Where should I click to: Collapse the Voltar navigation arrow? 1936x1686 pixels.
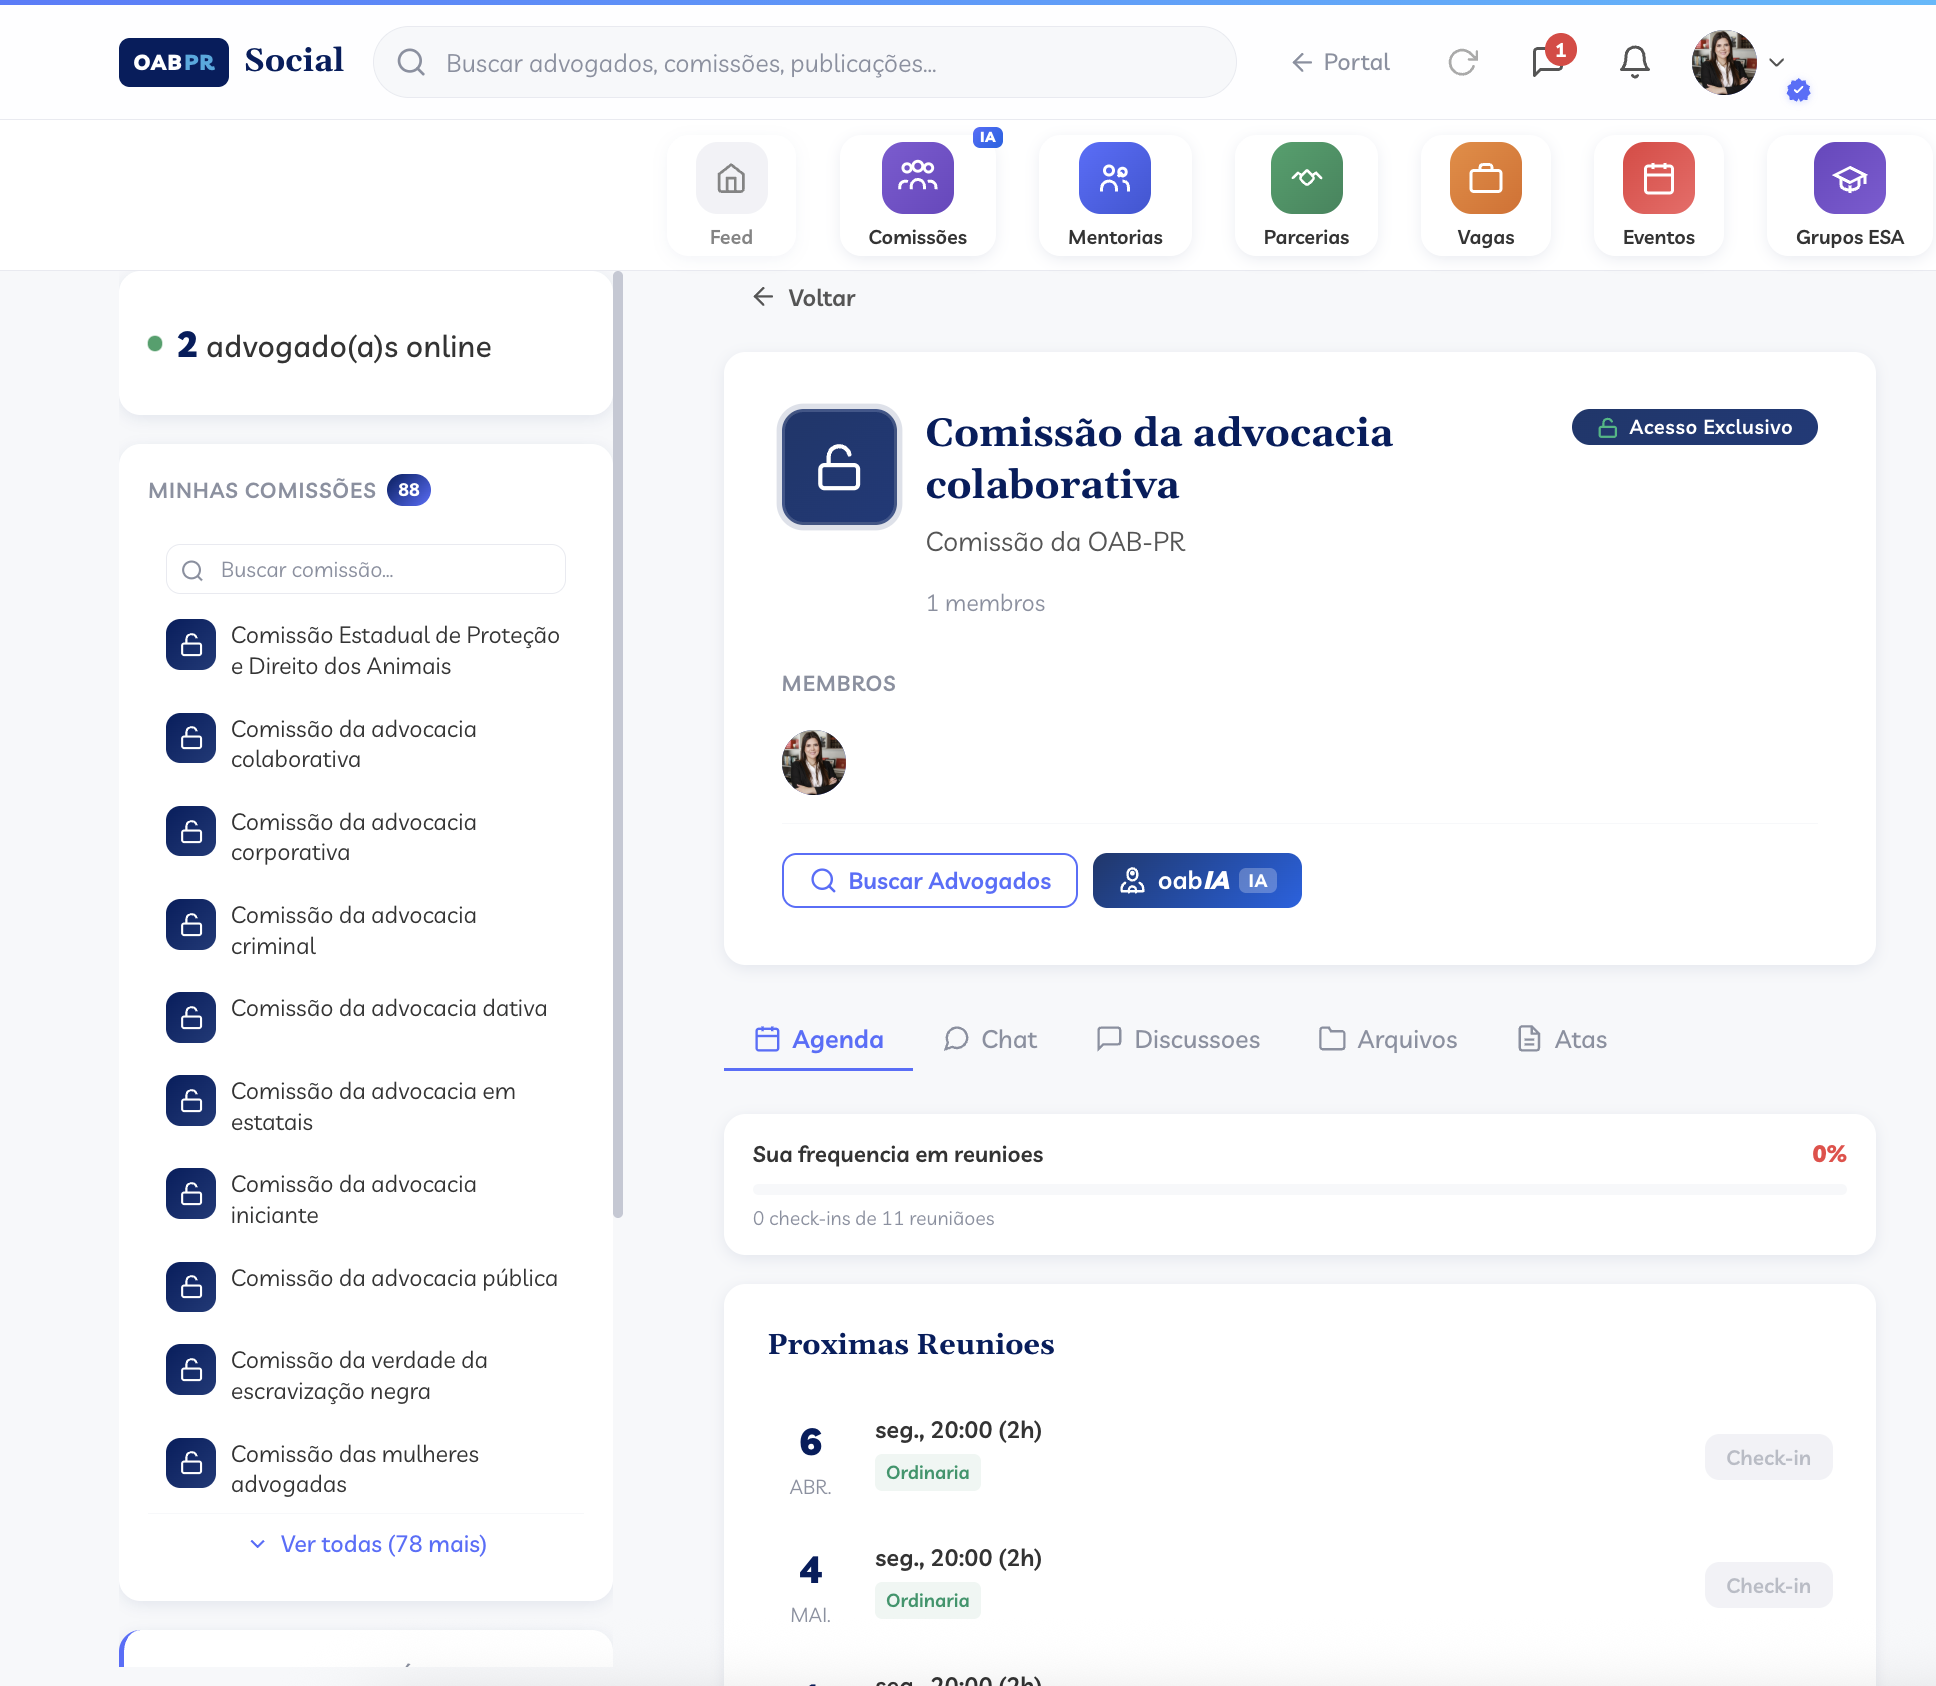[764, 297]
